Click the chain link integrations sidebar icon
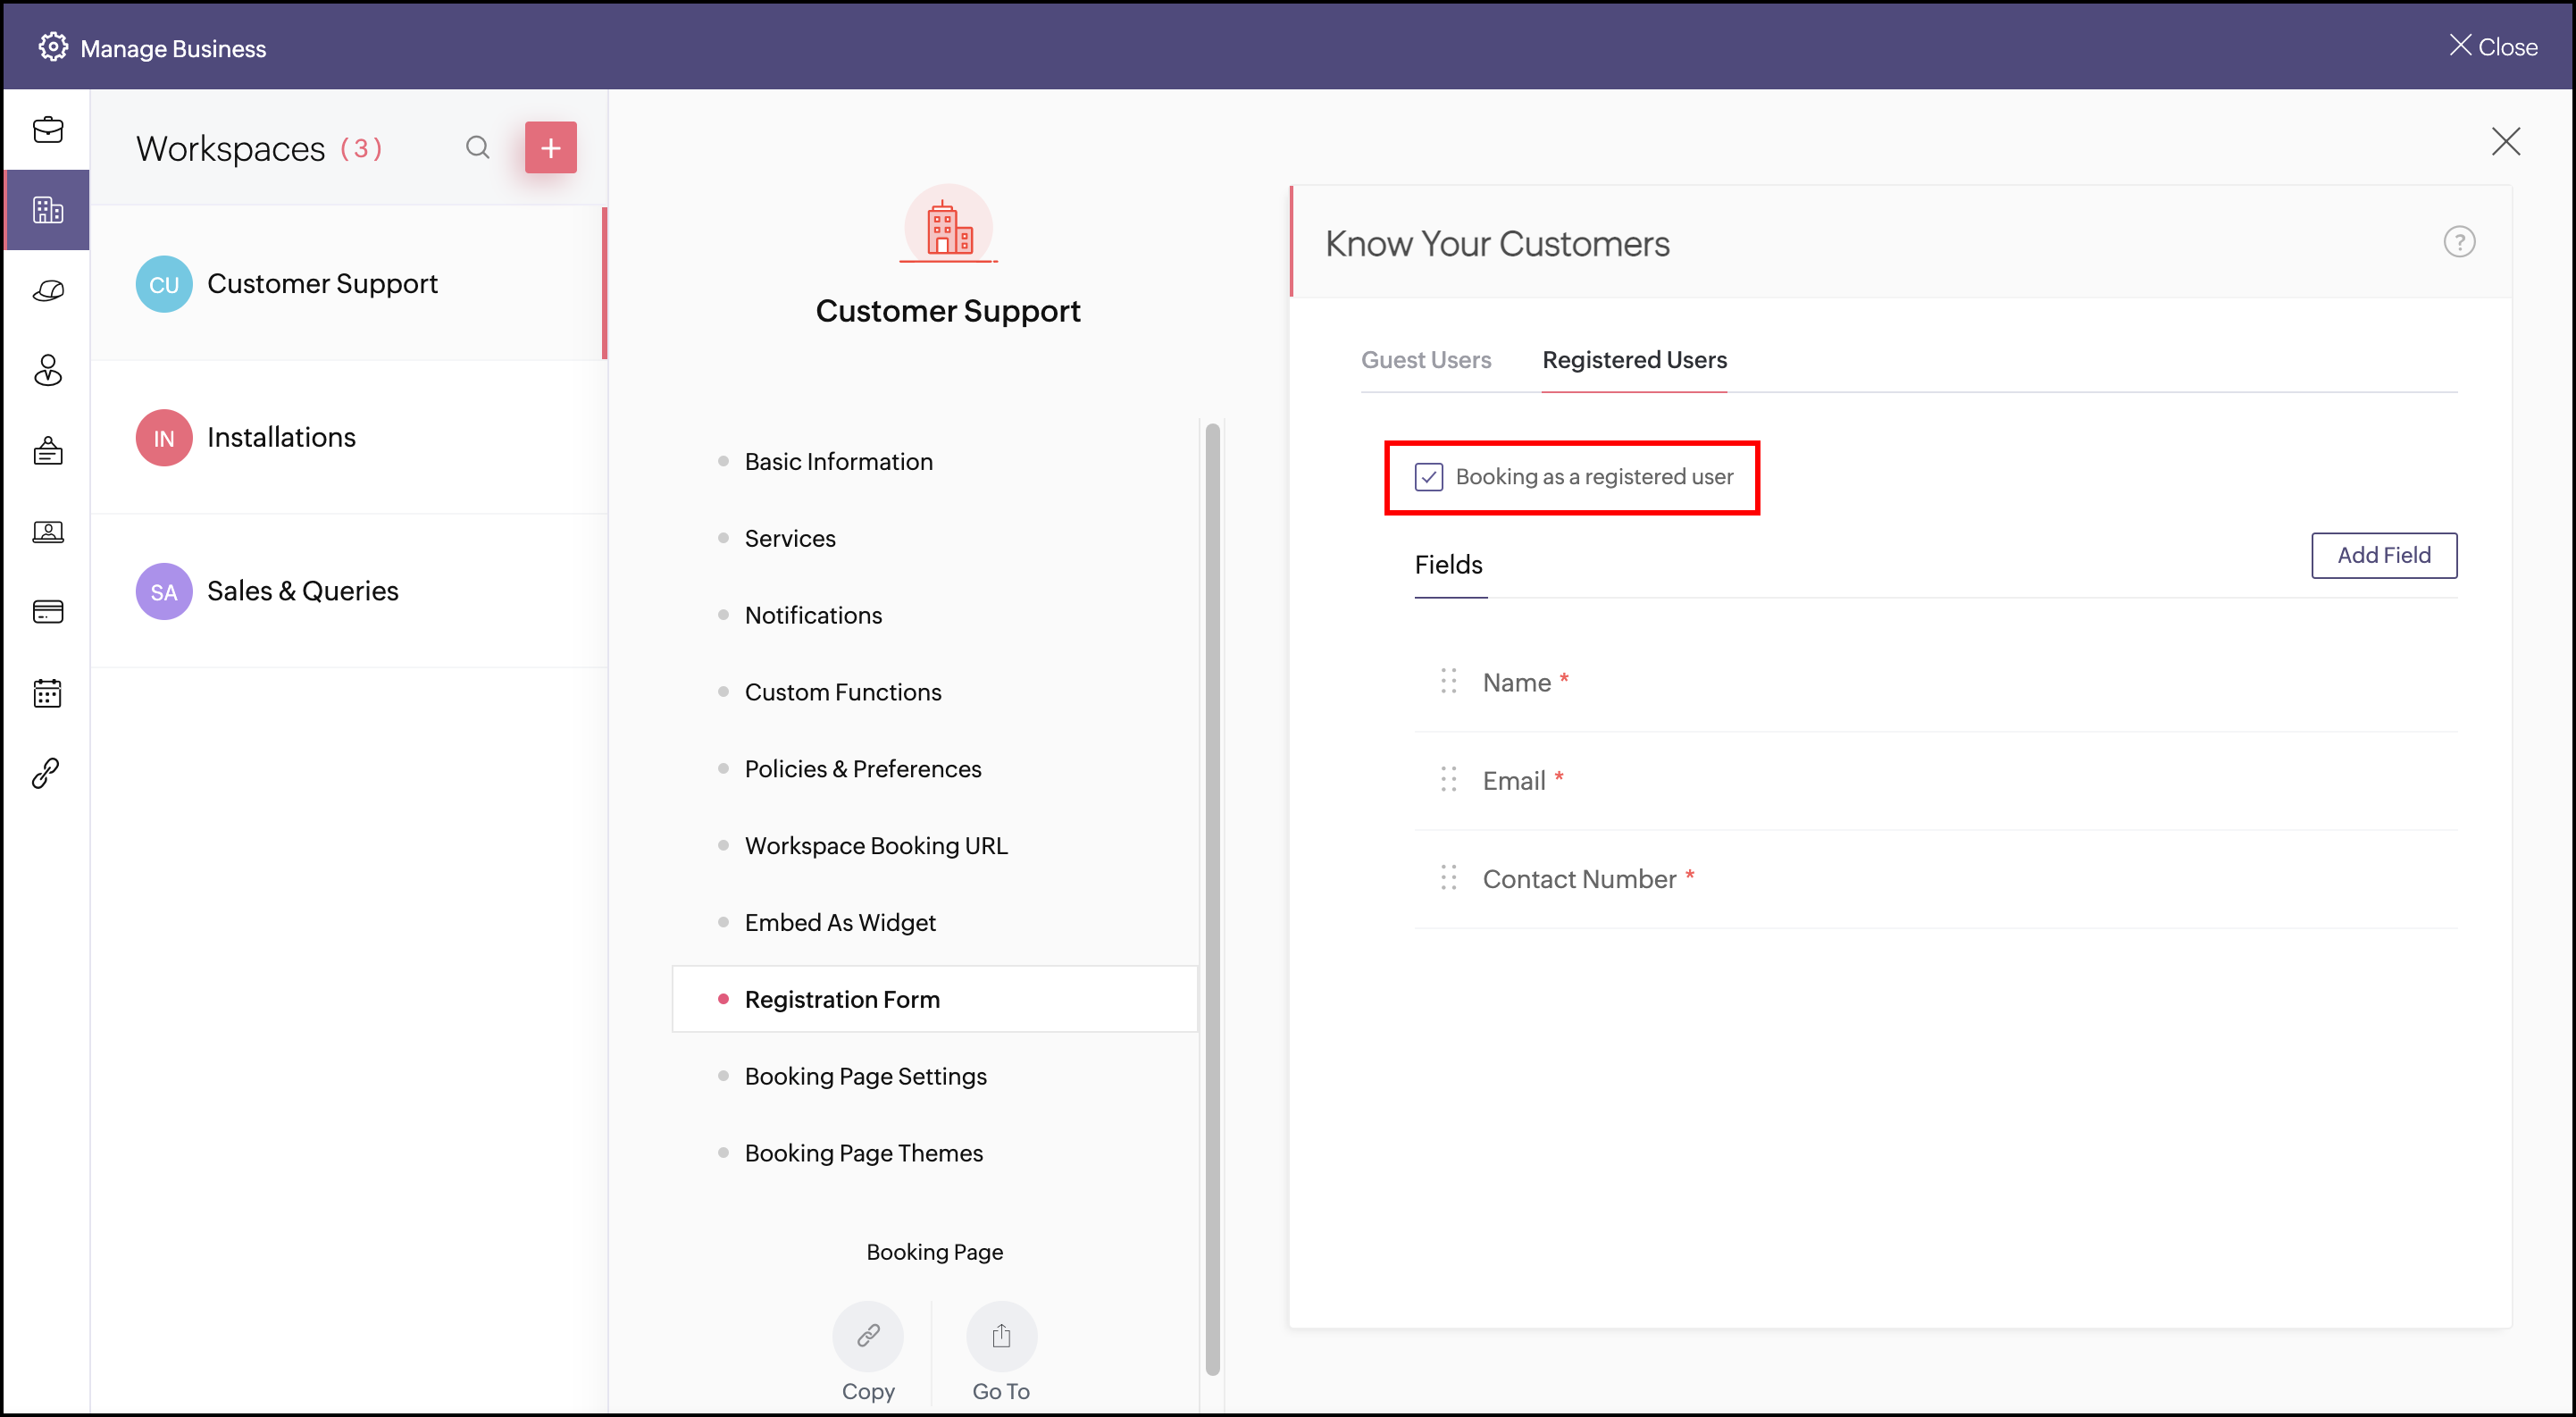This screenshot has height=1417, width=2576. (47, 772)
